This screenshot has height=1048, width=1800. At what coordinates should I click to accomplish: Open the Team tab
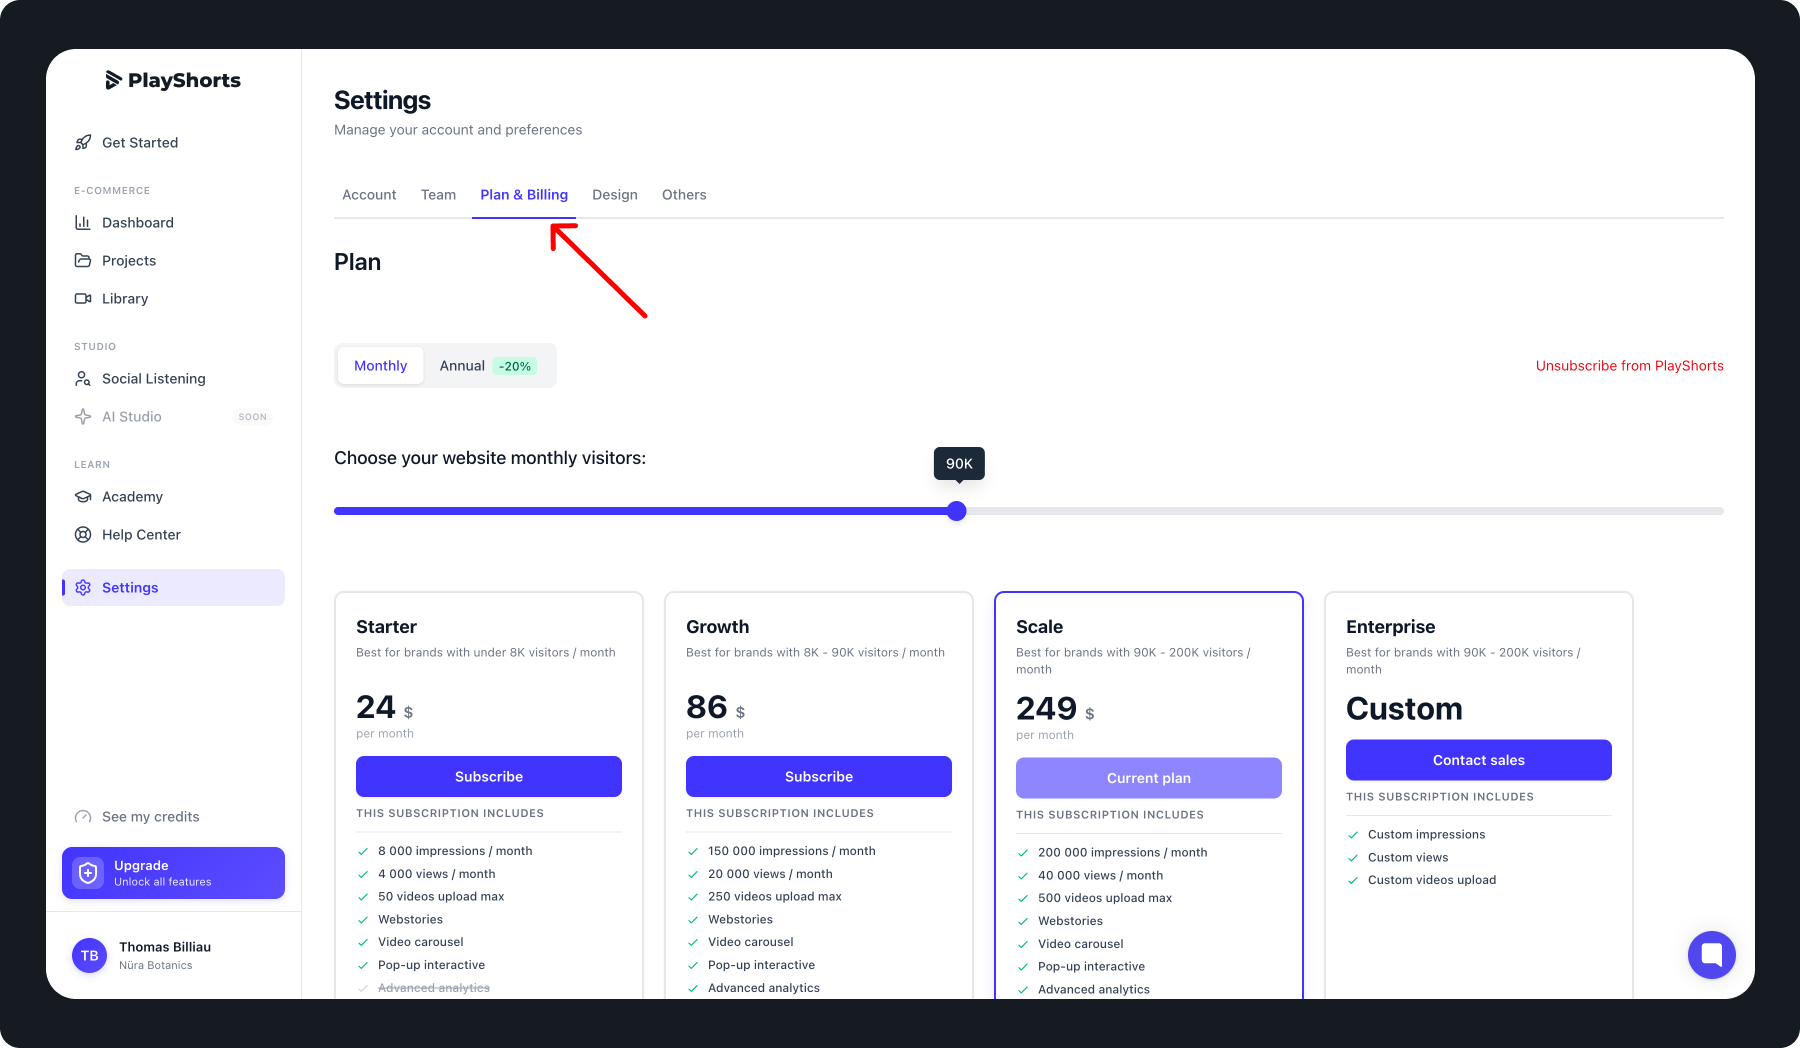point(438,195)
